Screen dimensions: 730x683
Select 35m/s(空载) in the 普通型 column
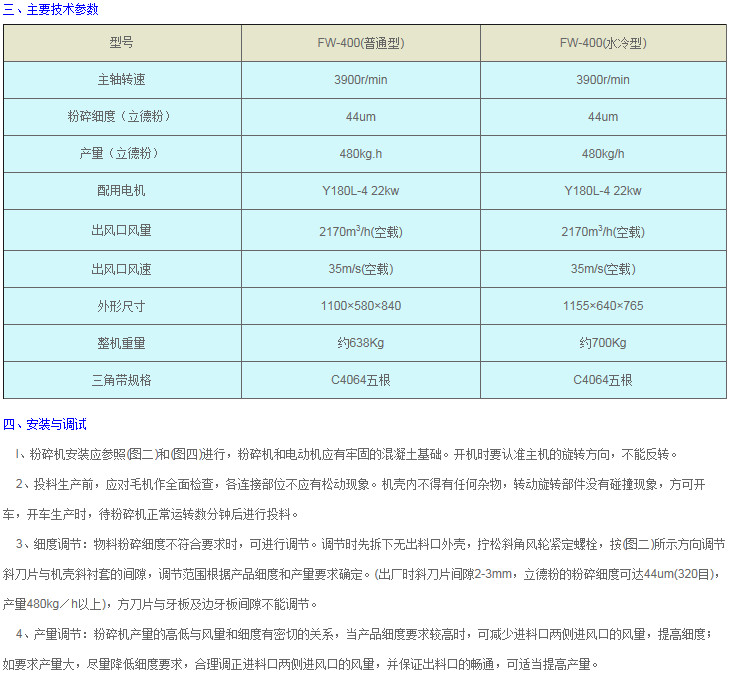tap(361, 269)
